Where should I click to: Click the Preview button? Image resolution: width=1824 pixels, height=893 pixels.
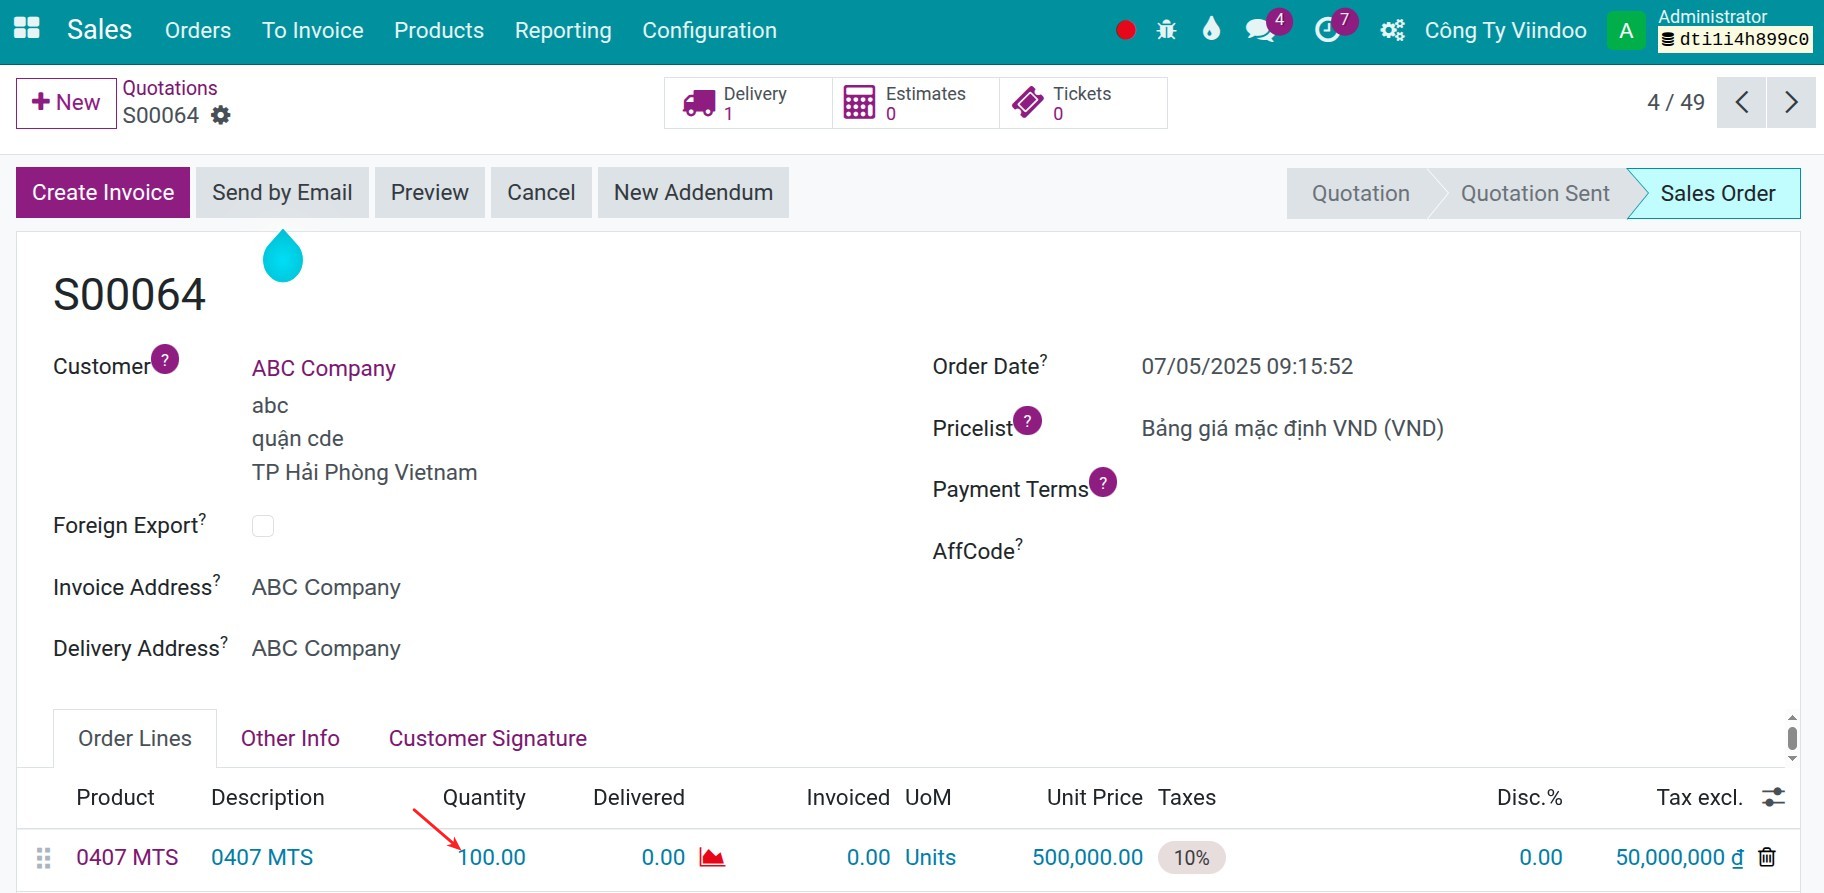click(x=430, y=193)
